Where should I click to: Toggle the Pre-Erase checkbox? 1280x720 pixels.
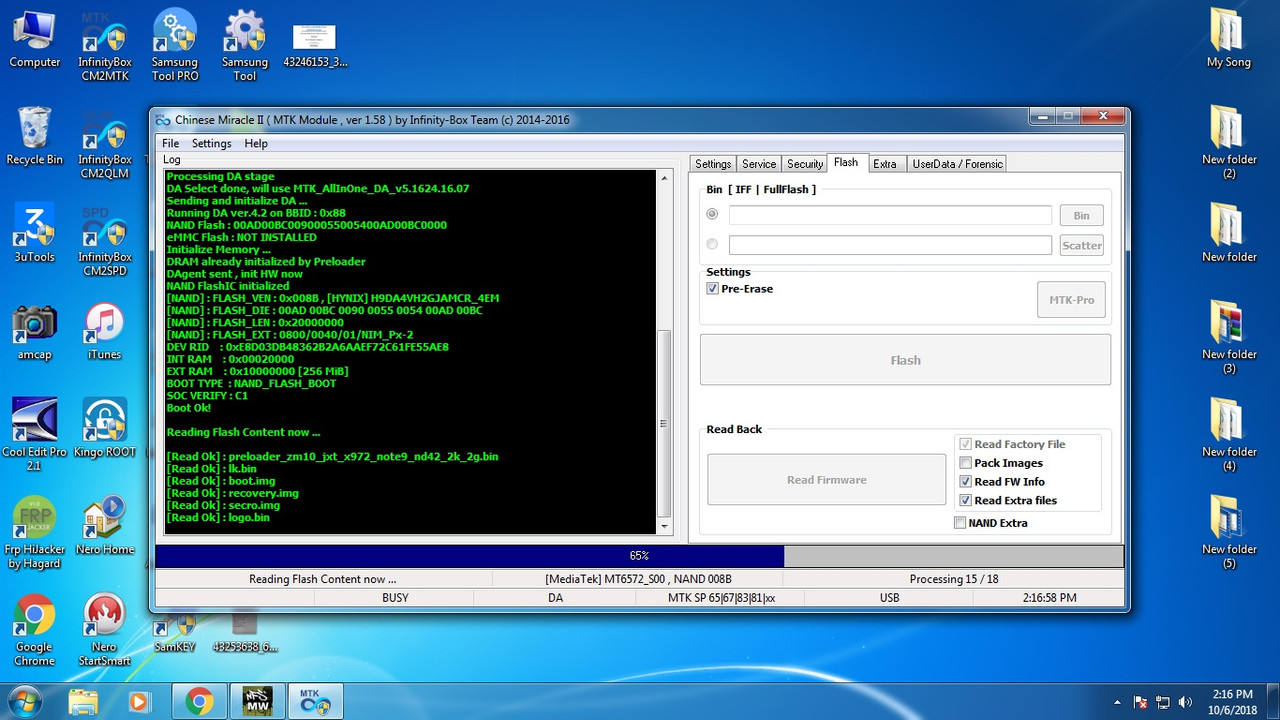click(713, 289)
